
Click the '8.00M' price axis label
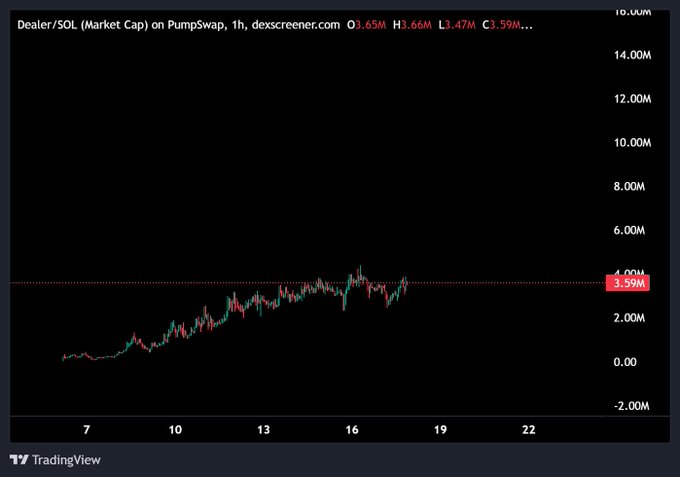click(x=629, y=186)
